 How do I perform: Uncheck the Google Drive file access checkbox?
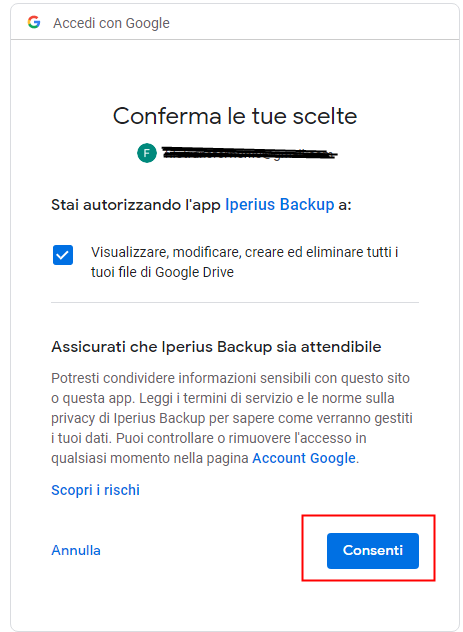pos(63,255)
